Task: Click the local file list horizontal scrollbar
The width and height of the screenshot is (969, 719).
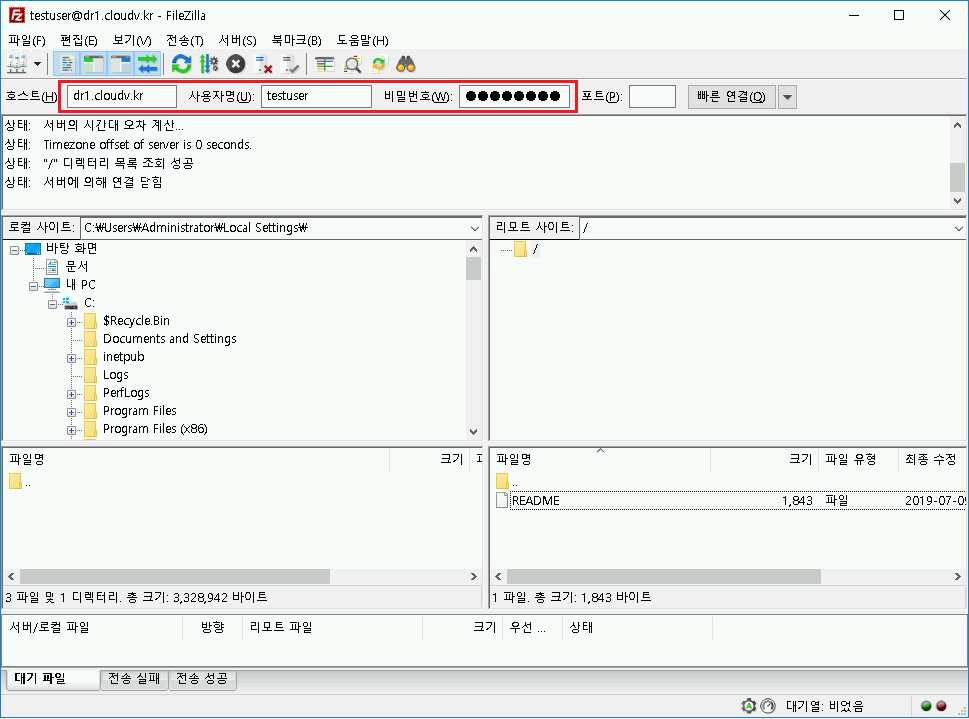Action: (175, 576)
